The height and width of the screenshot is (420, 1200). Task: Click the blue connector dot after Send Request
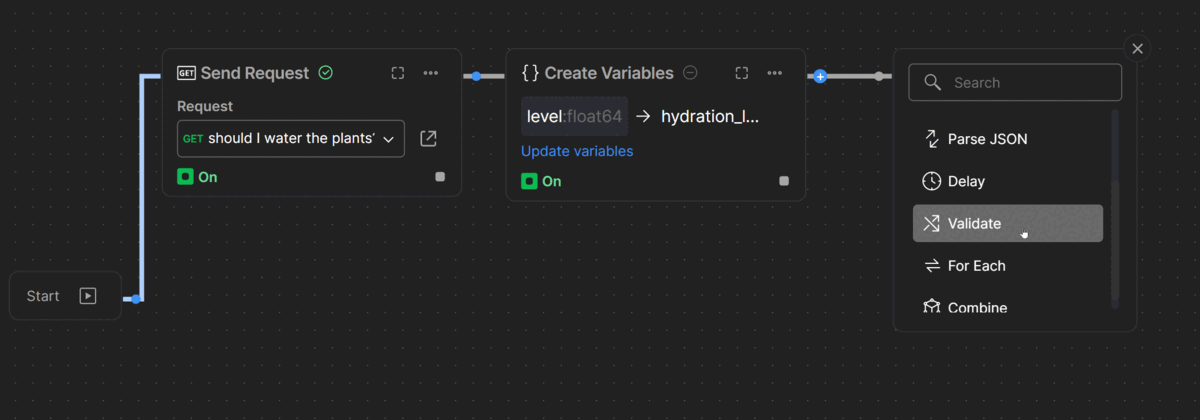tap(476, 76)
